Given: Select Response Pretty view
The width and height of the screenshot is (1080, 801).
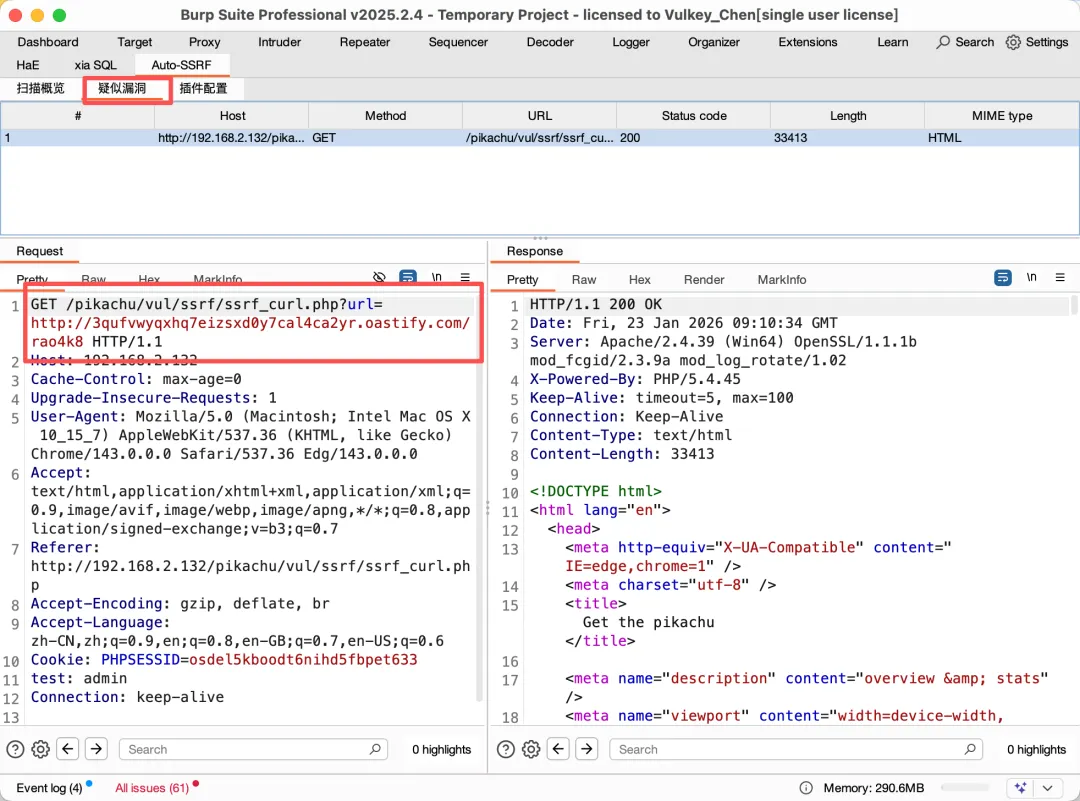Looking at the screenshot, I should pos(523,280).
